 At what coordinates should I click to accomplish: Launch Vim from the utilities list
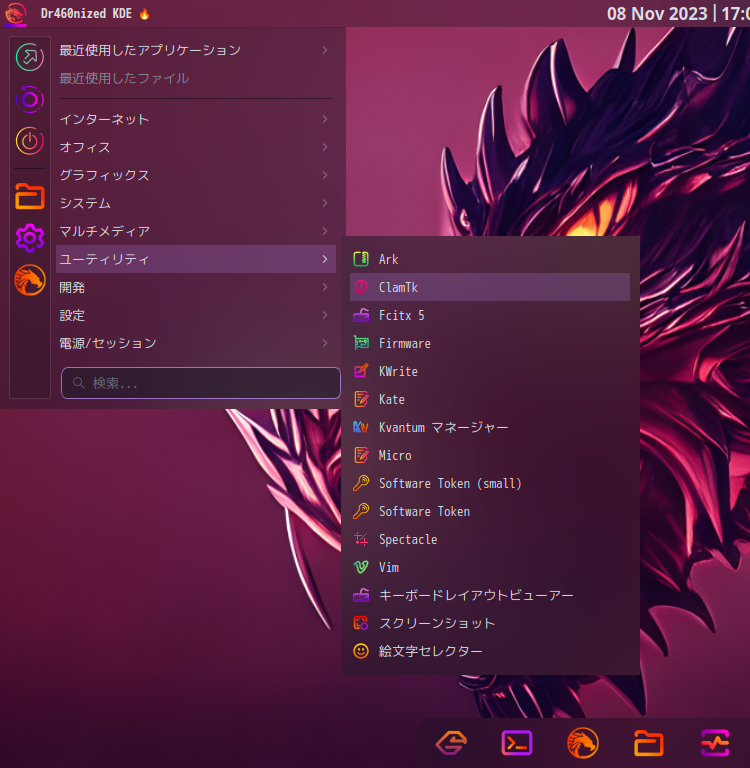pyautogui.click(x=490, y=567)
